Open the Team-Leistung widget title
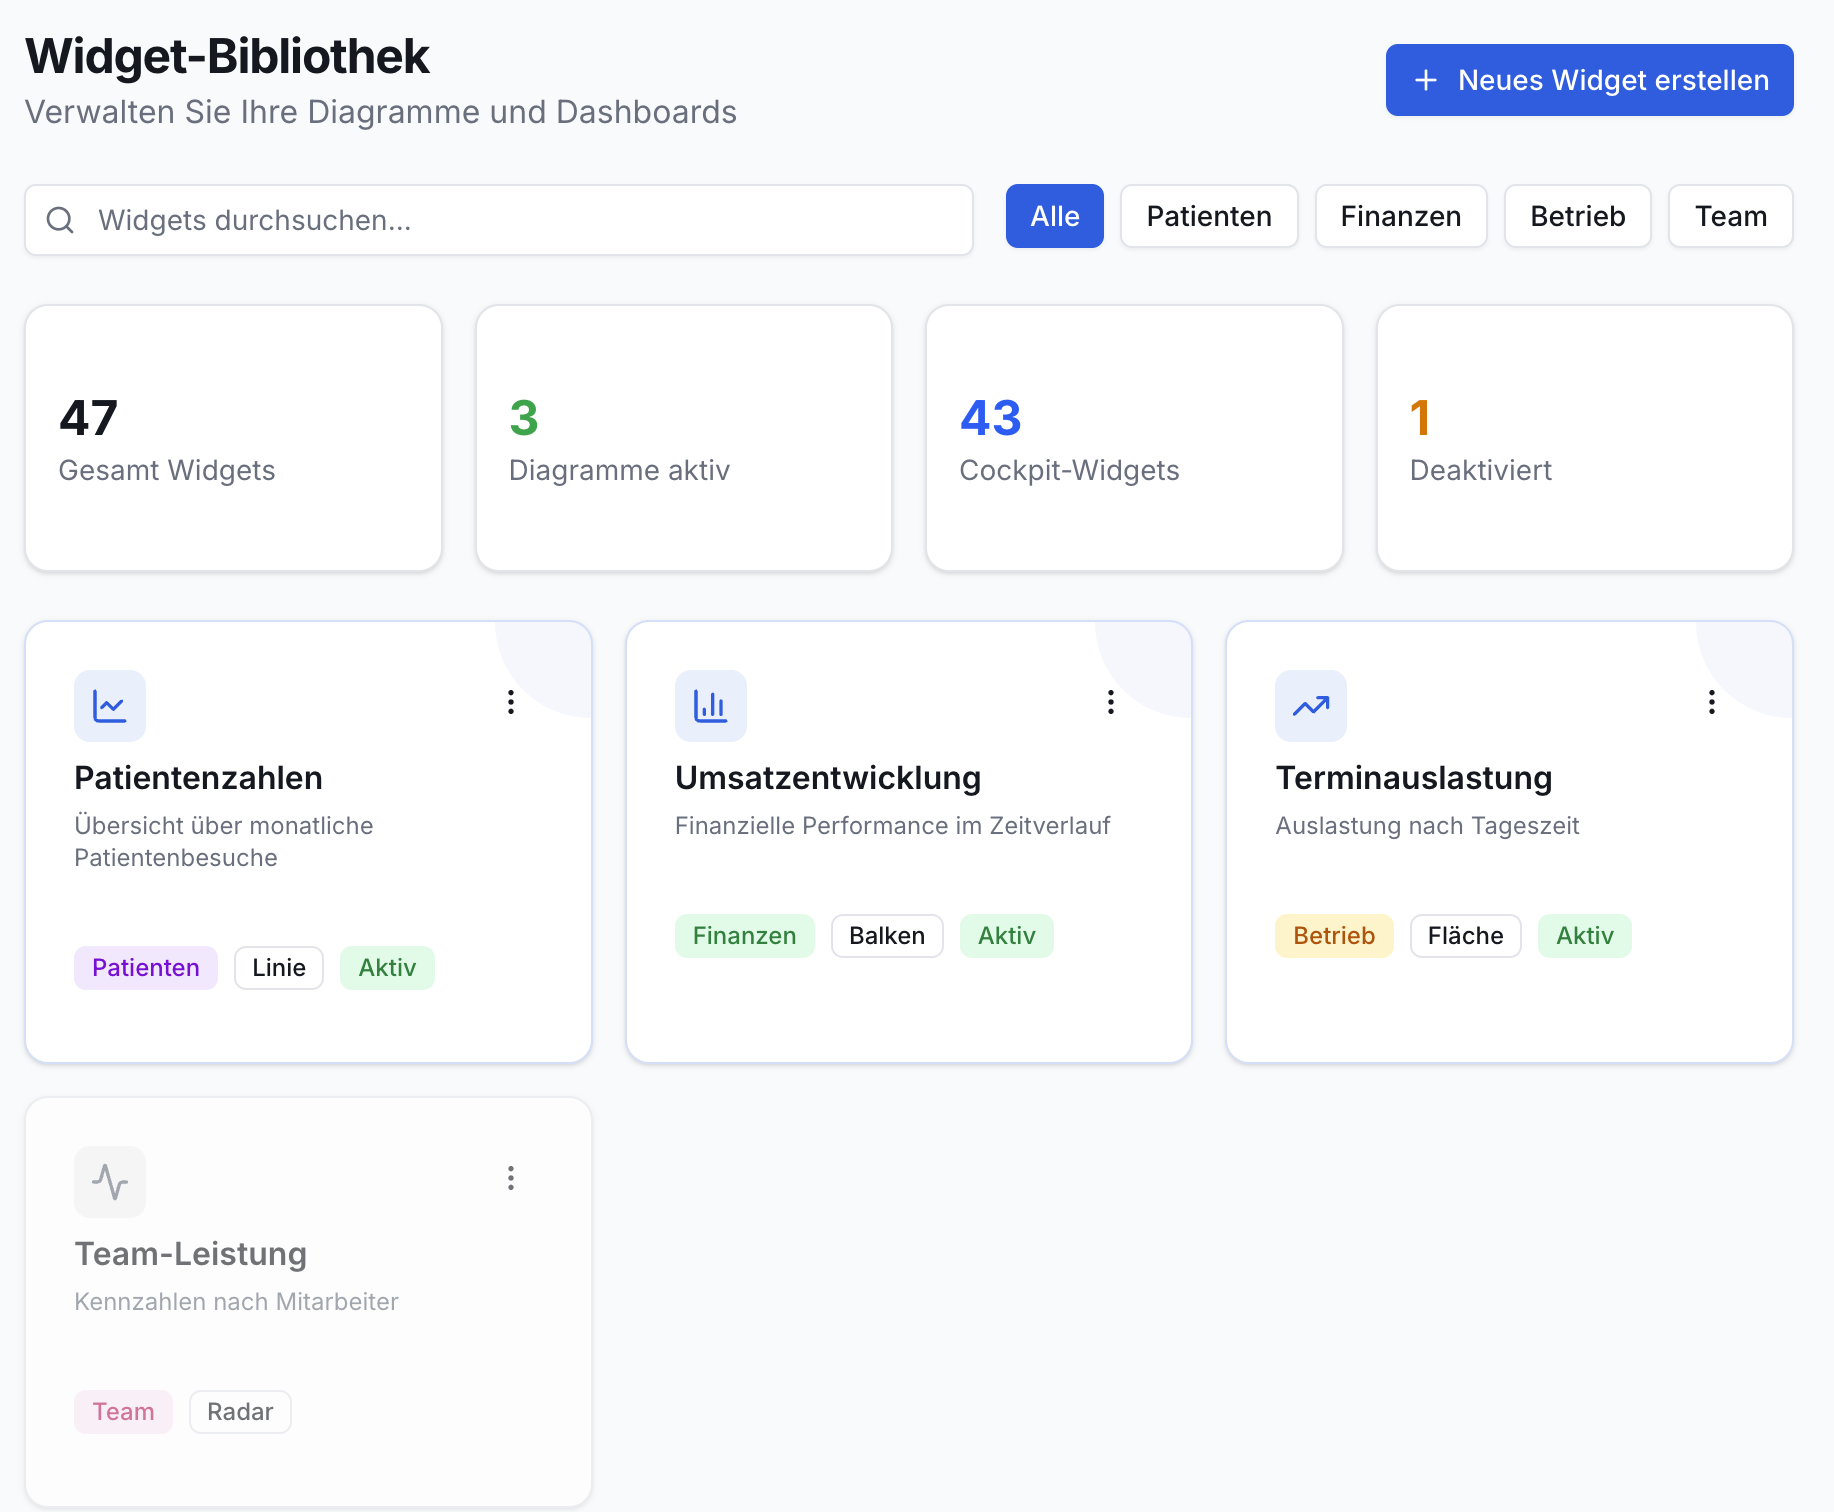The height and width of the screenshot is (1512, 1834). [191, 1254]
